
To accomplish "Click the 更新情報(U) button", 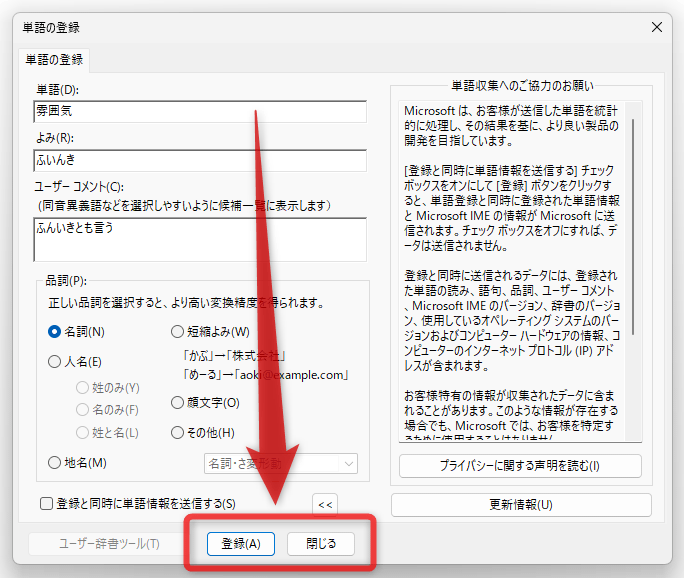I will tap(521, 505).
